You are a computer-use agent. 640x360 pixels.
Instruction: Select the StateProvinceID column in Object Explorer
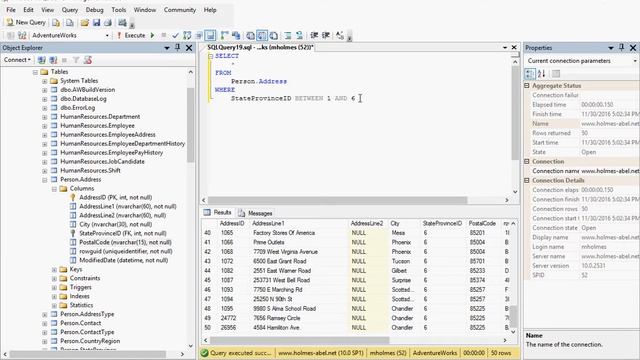click(122, 233)
